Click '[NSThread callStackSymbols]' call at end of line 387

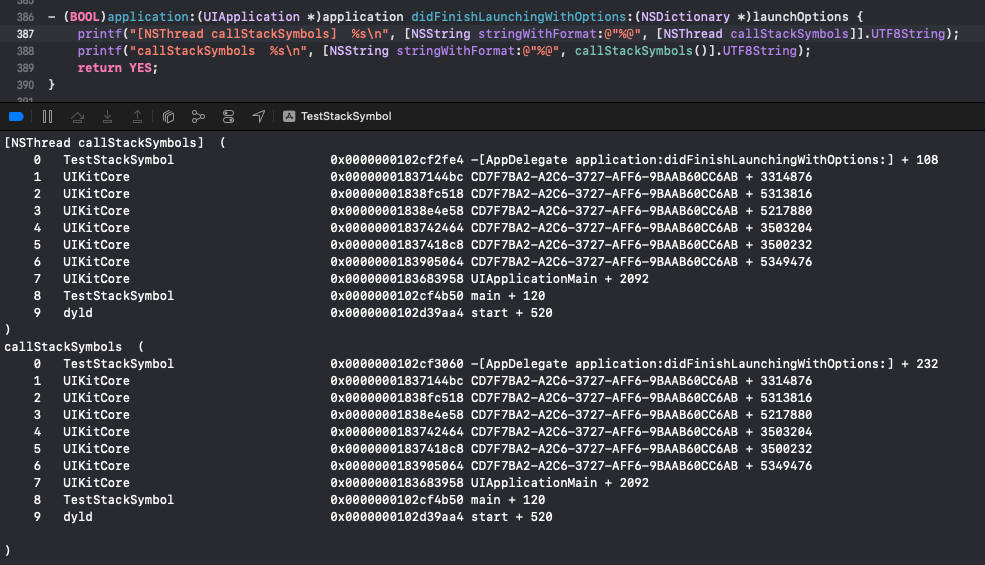pos(756,34)
